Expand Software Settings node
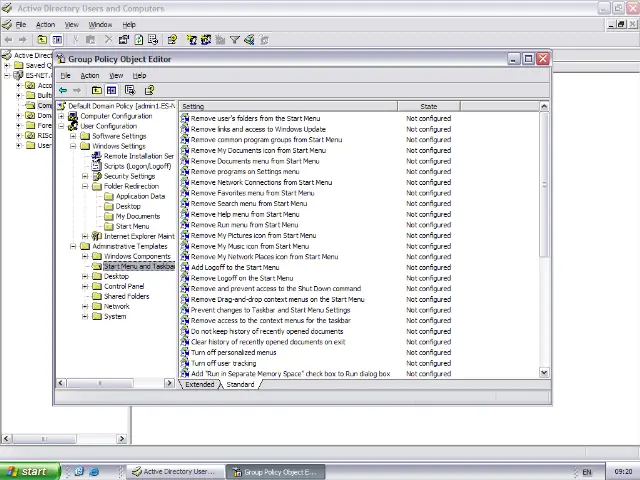This screenshot has width=640, height=480. tap(73, 136)
